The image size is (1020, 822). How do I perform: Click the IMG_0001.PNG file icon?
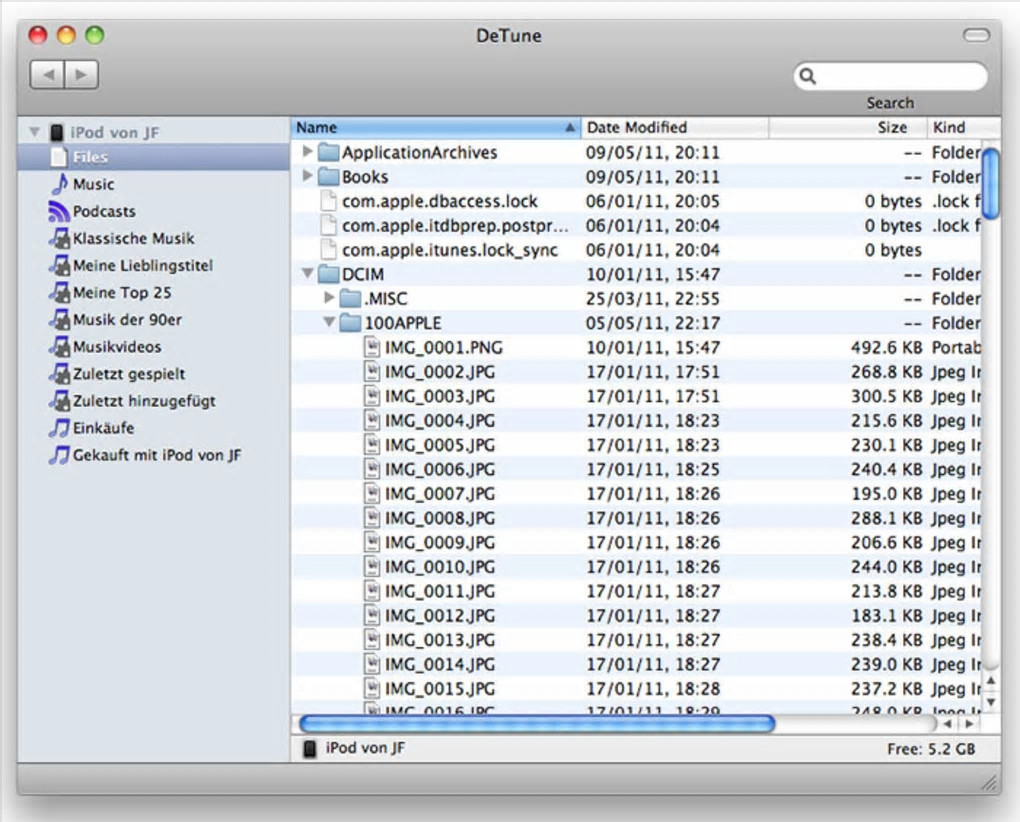click(x=371, y=347)
